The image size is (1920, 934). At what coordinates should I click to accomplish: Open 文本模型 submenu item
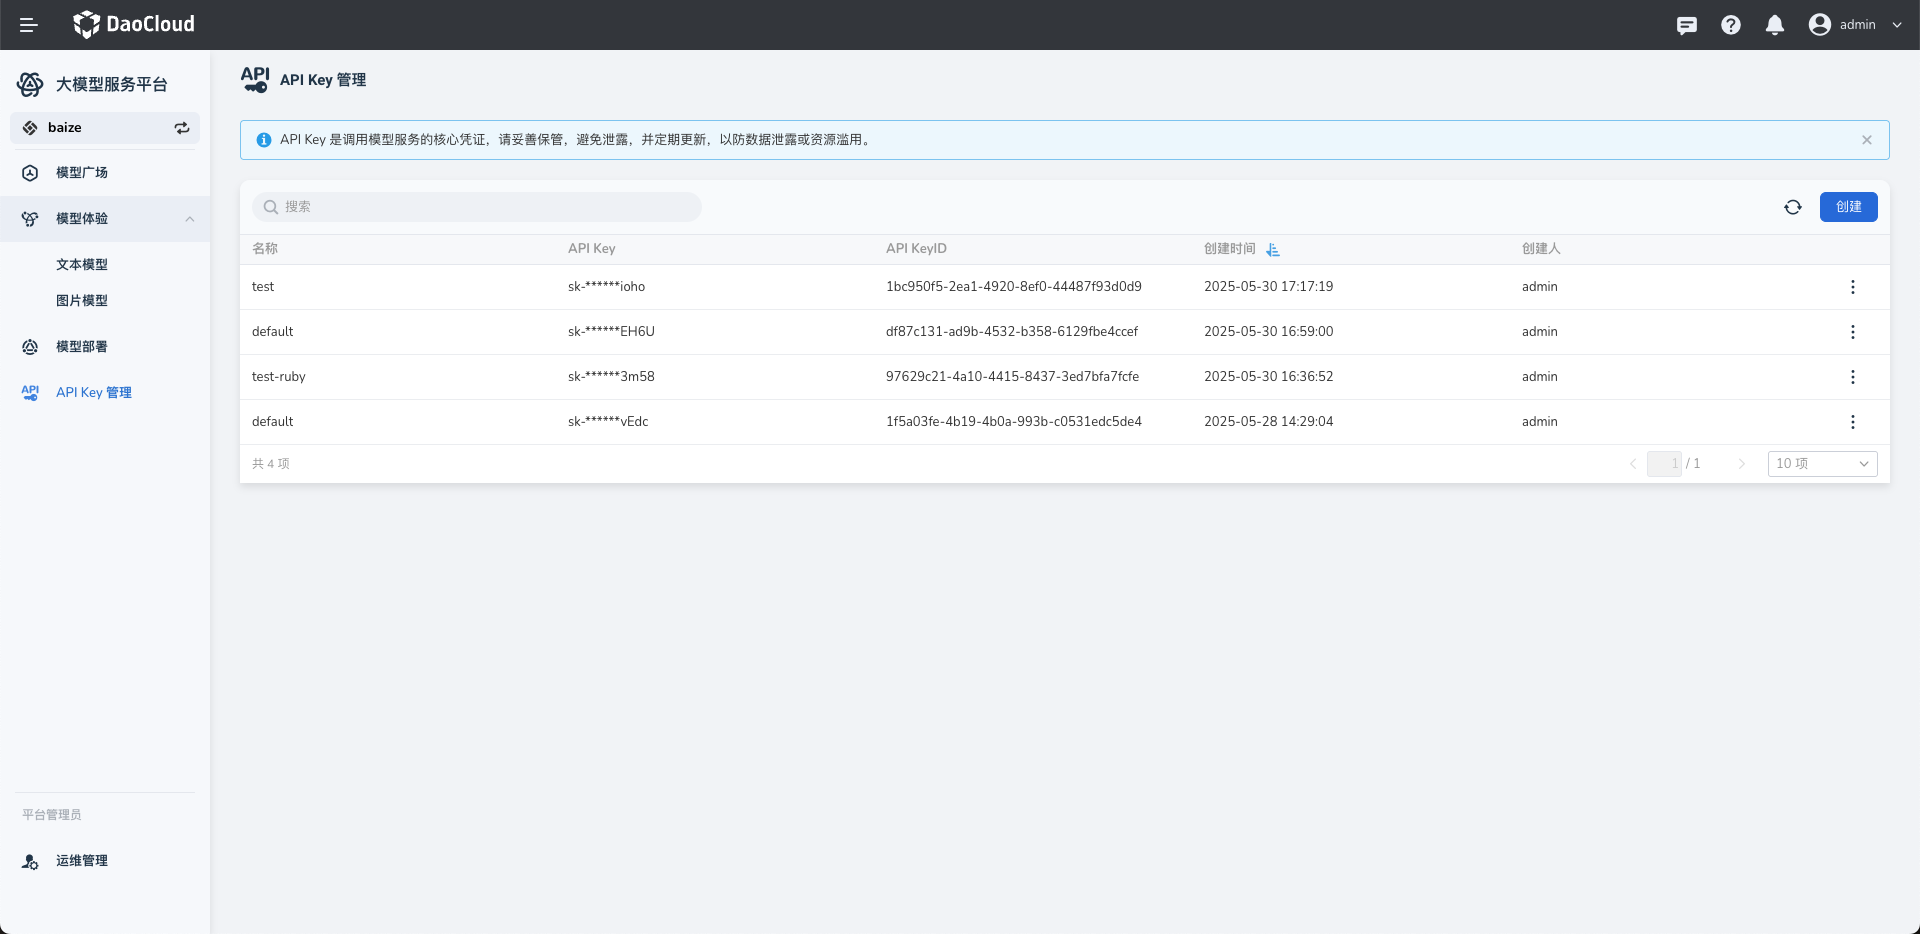[x=82, y=265]
